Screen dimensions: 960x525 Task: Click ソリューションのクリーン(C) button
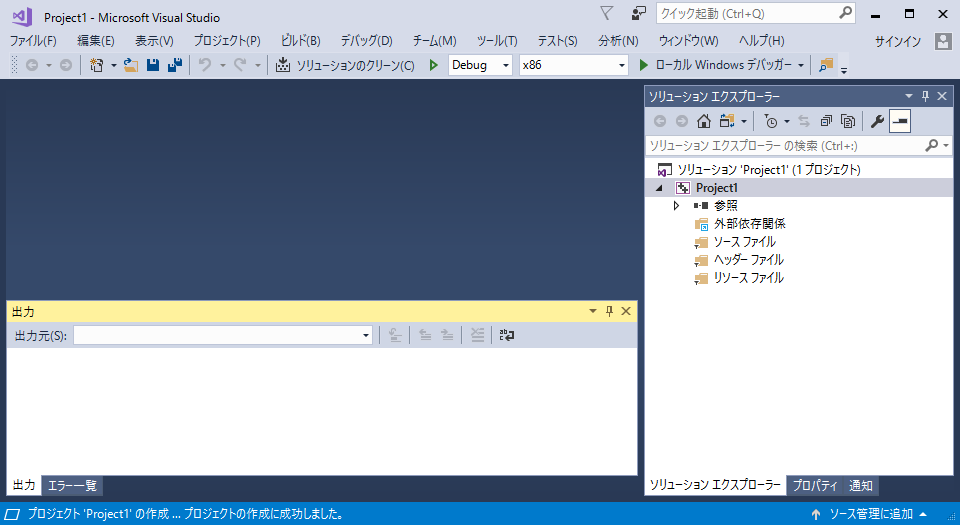tap(345, 65)
